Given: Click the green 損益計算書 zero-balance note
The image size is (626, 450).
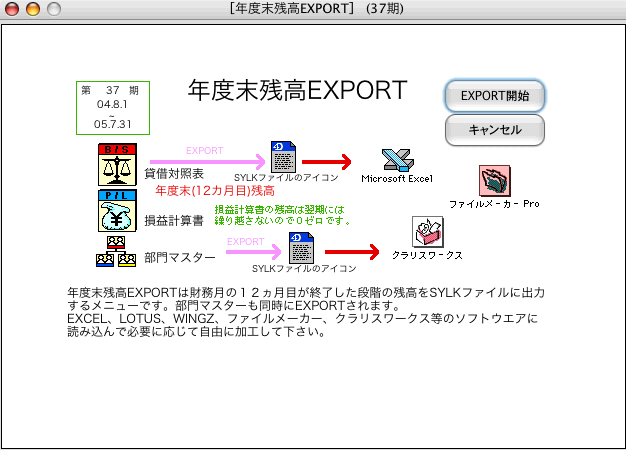Looking at the screenshot, I should 282,214.
